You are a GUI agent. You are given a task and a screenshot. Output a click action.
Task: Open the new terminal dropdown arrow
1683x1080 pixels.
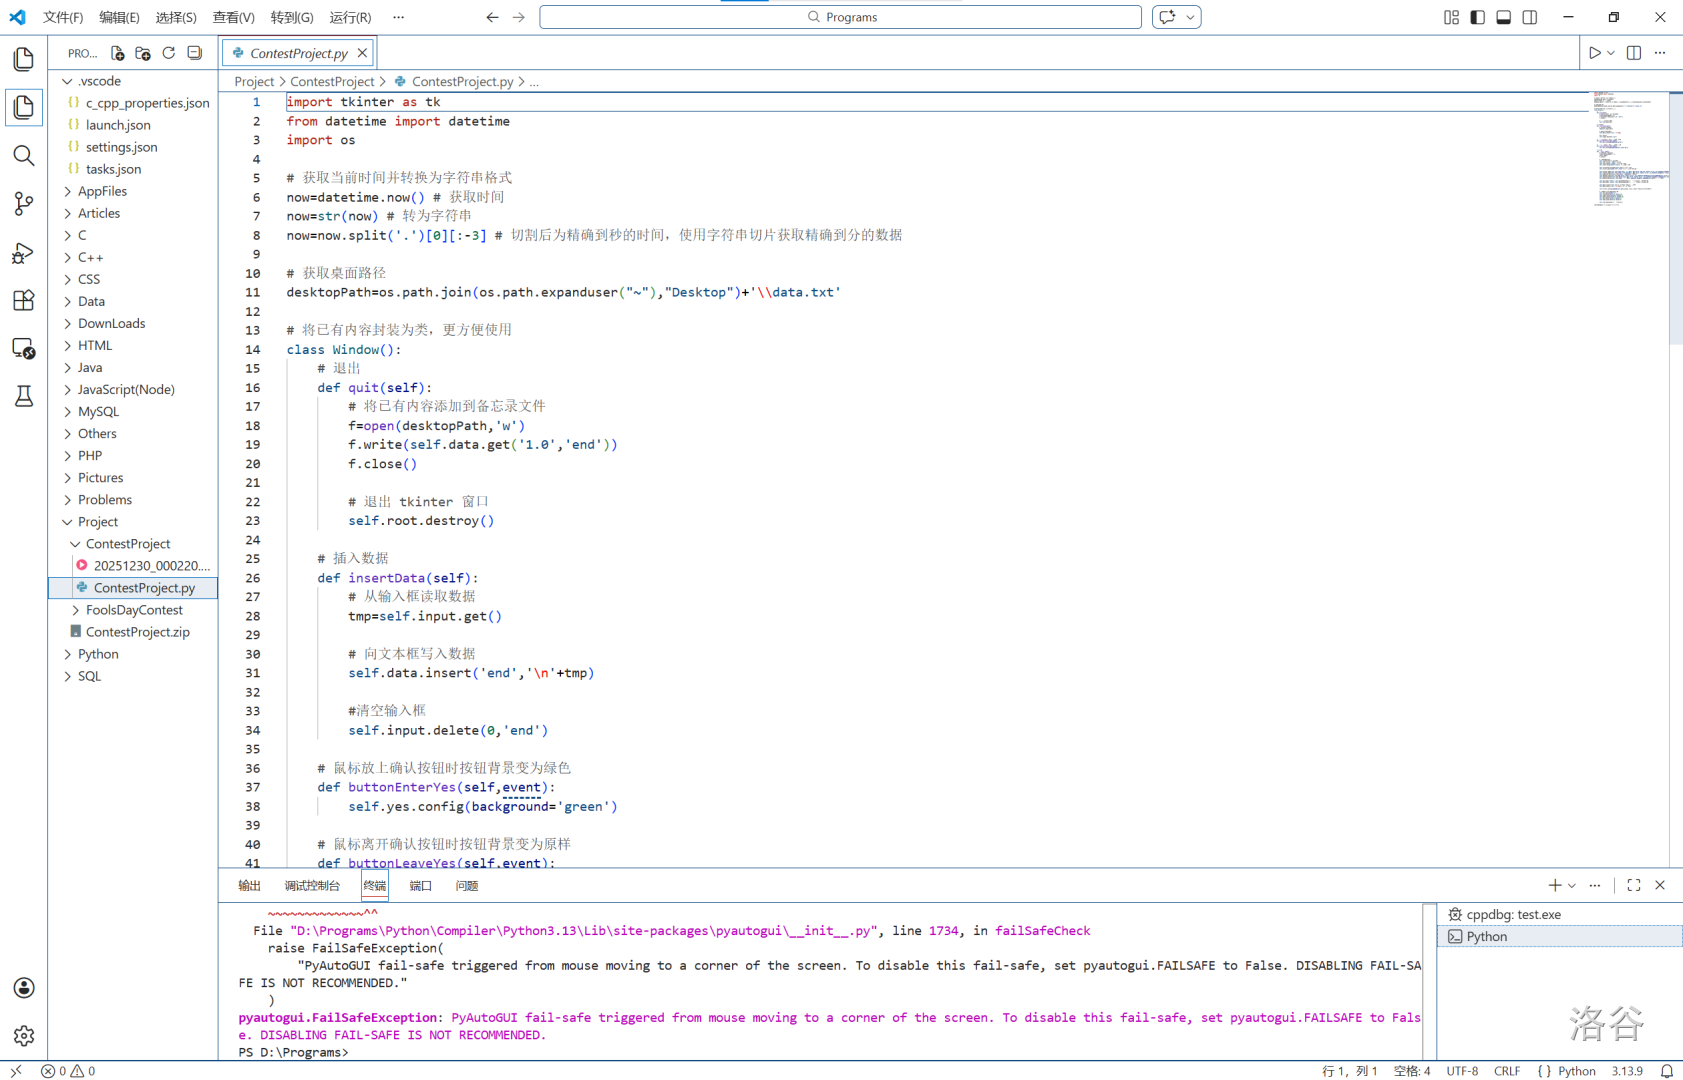click(x=1572, y=886)
